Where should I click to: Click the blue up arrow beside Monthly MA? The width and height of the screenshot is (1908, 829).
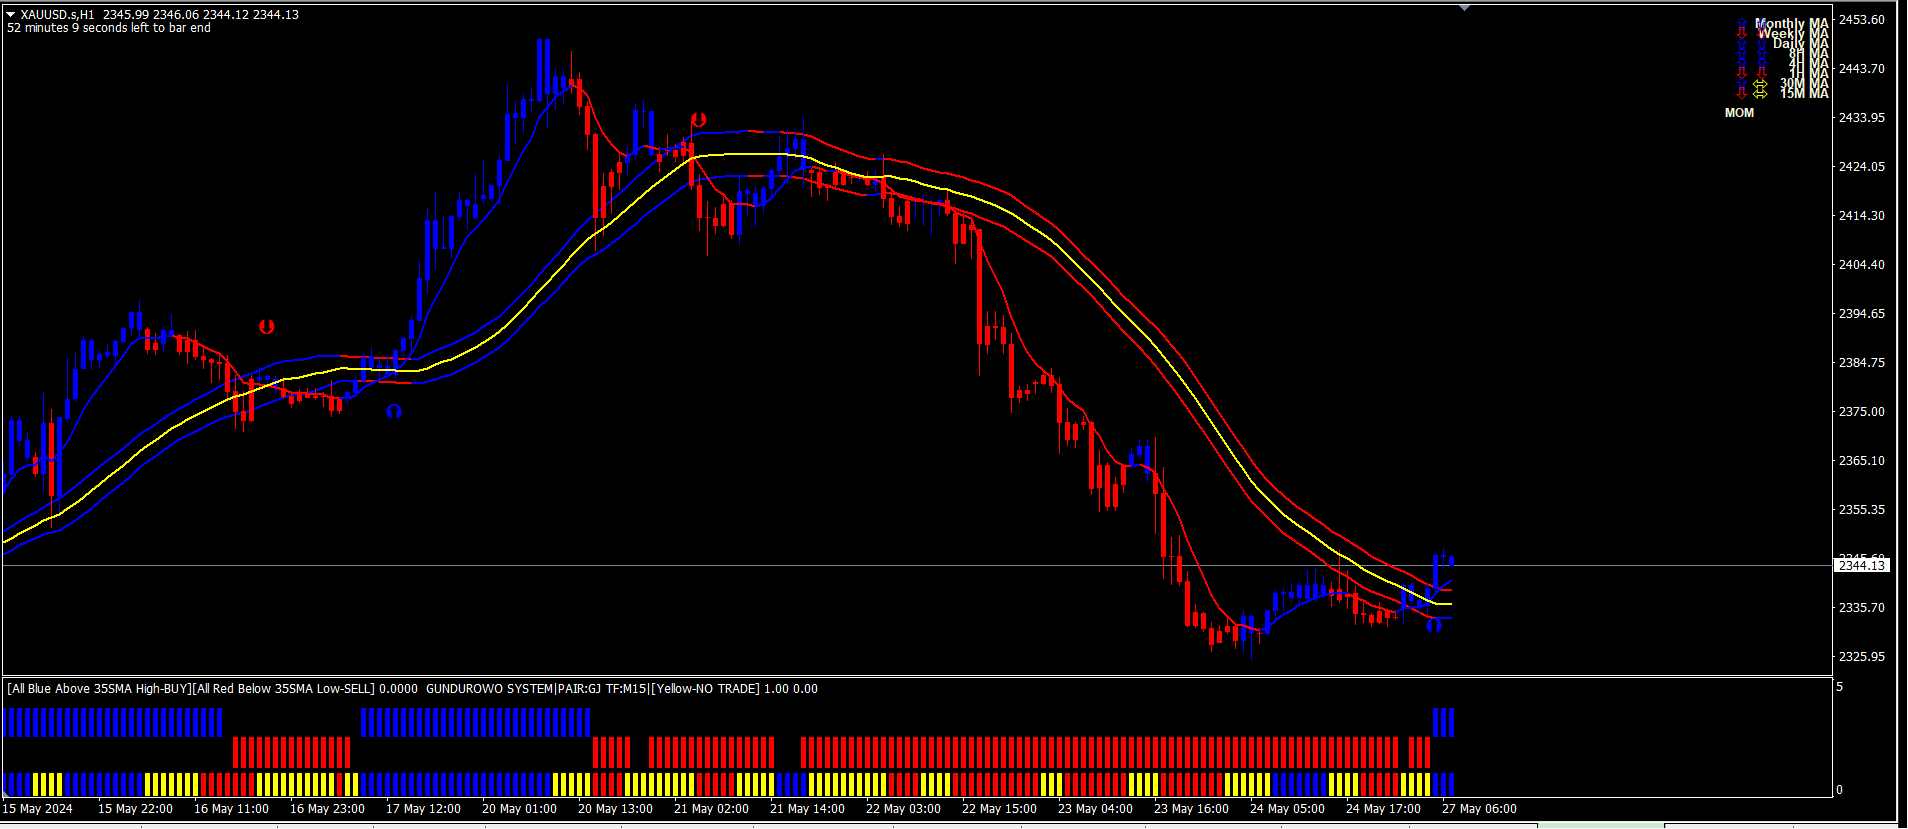(x=1742, y=23)
